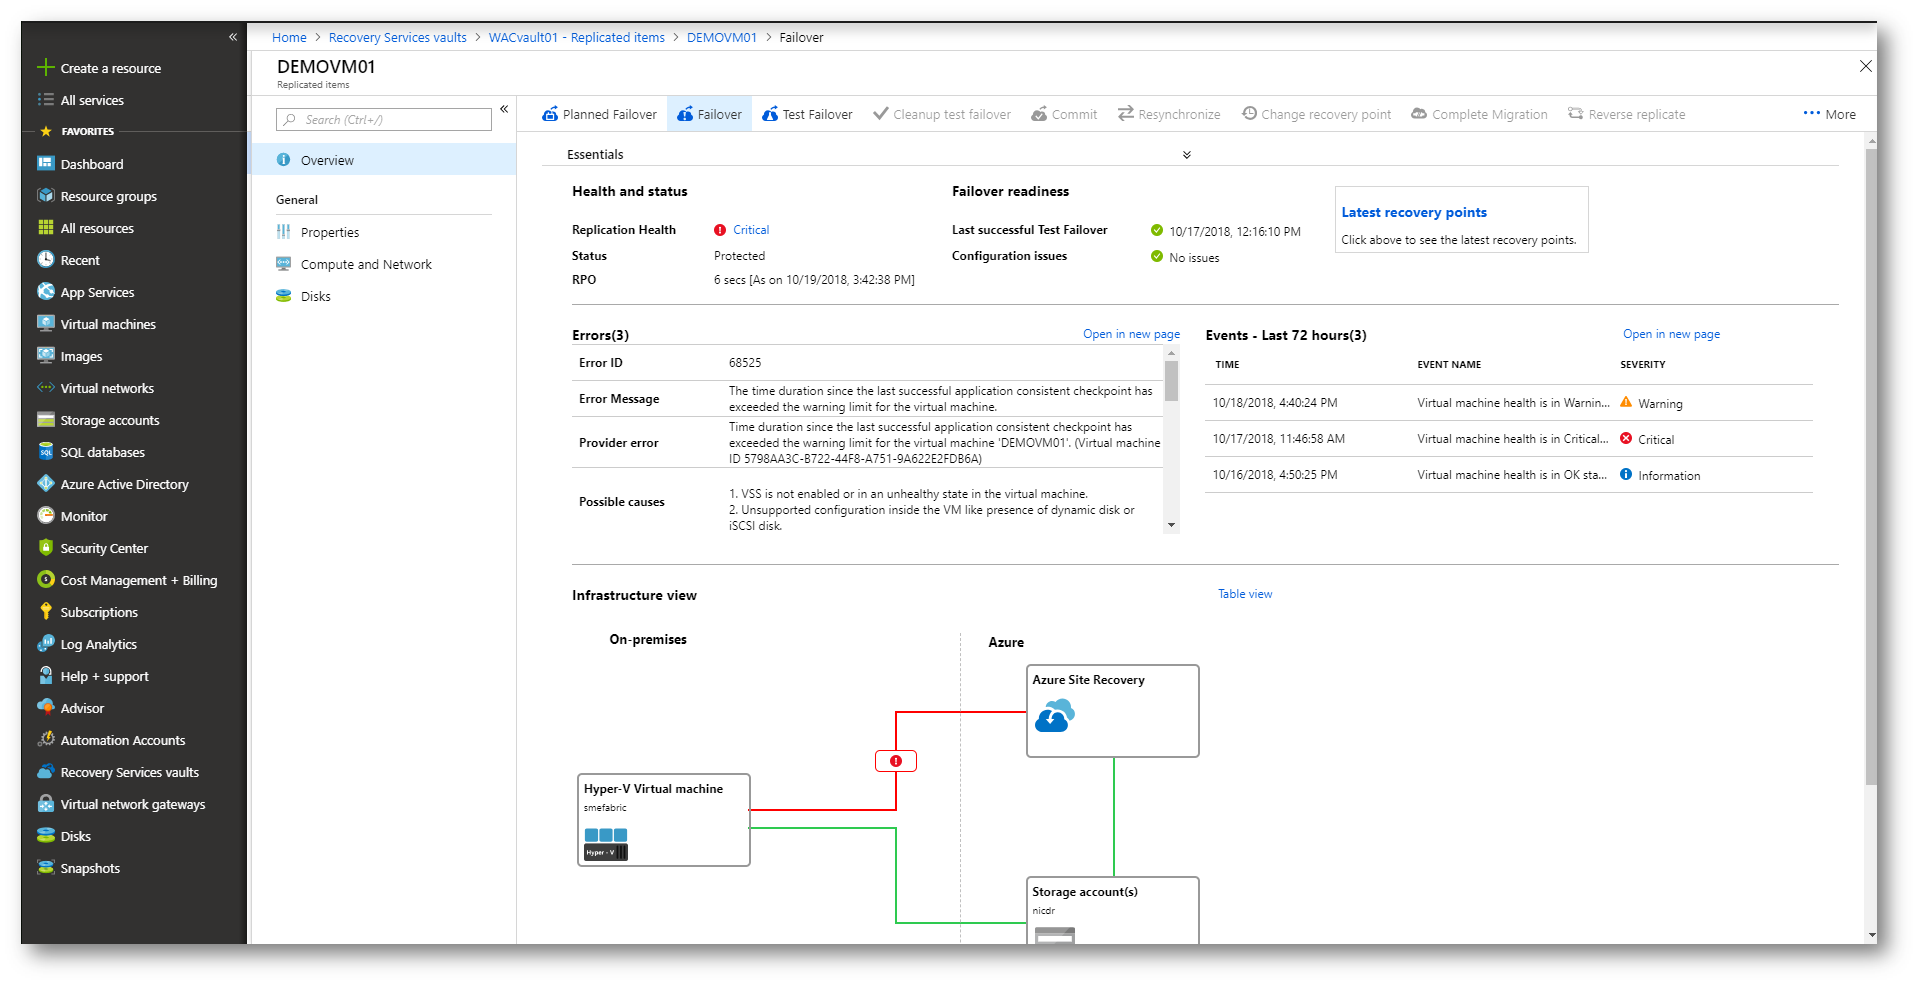Click Cleanup test failover

pos(941,114)
